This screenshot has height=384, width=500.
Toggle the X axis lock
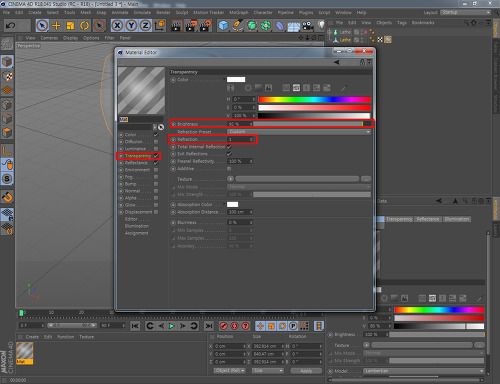[x=117, y=25]
